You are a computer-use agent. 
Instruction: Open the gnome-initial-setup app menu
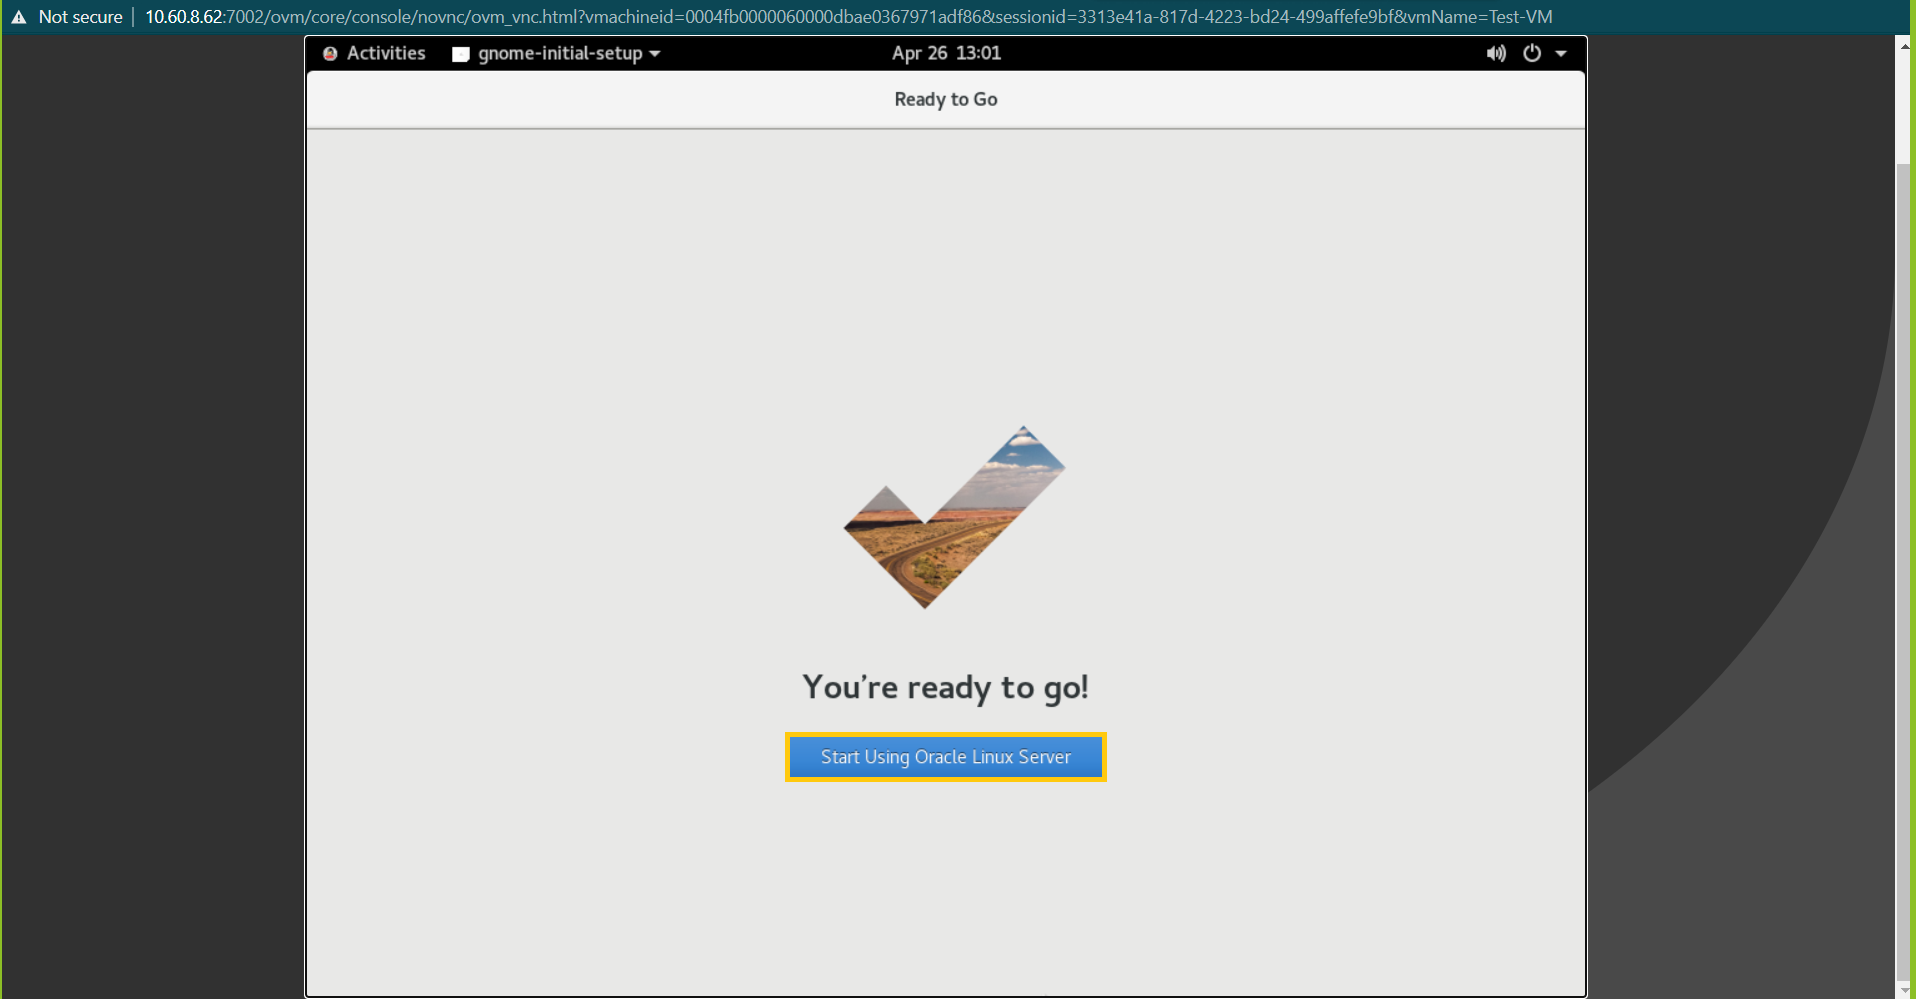[x=556, y=53]
